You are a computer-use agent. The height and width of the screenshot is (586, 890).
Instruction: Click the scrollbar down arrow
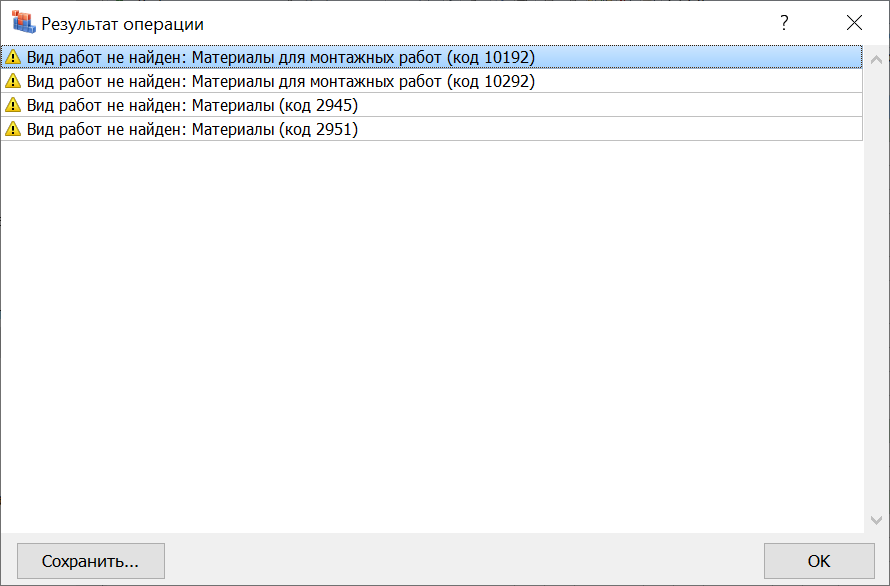(x=876, y=520)
